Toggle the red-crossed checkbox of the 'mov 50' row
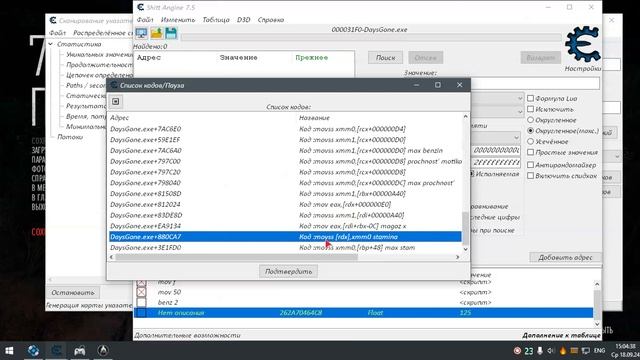640x360 pixels. coord(141,292)
